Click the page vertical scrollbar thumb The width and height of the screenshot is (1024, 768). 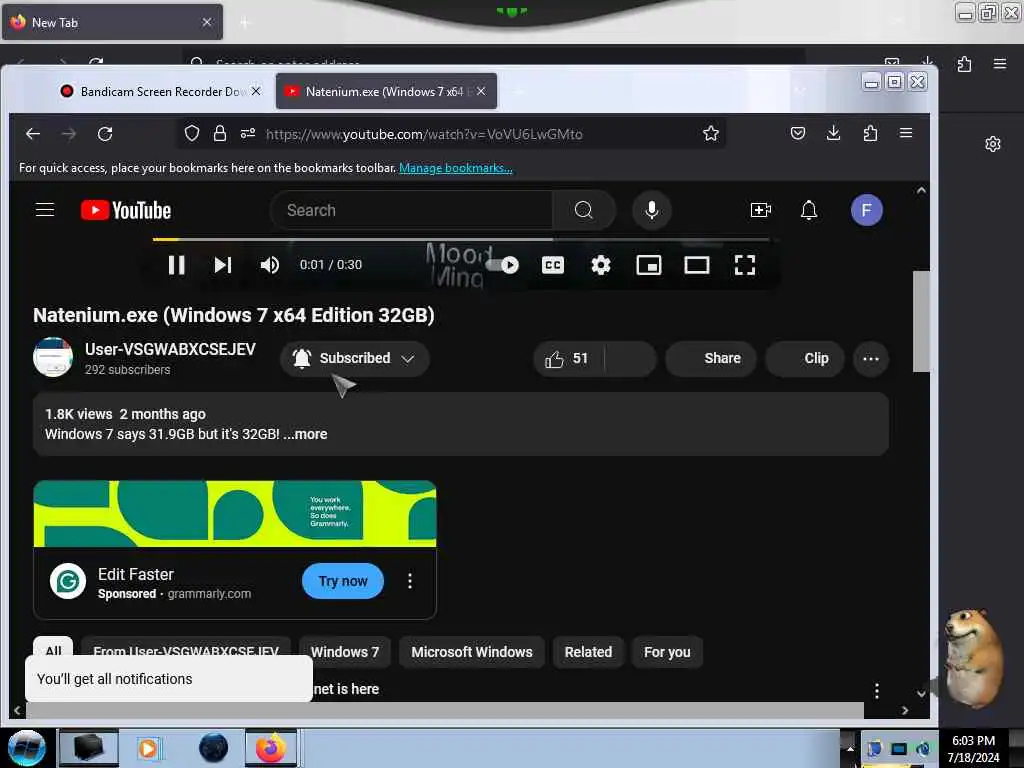[921, 321]
